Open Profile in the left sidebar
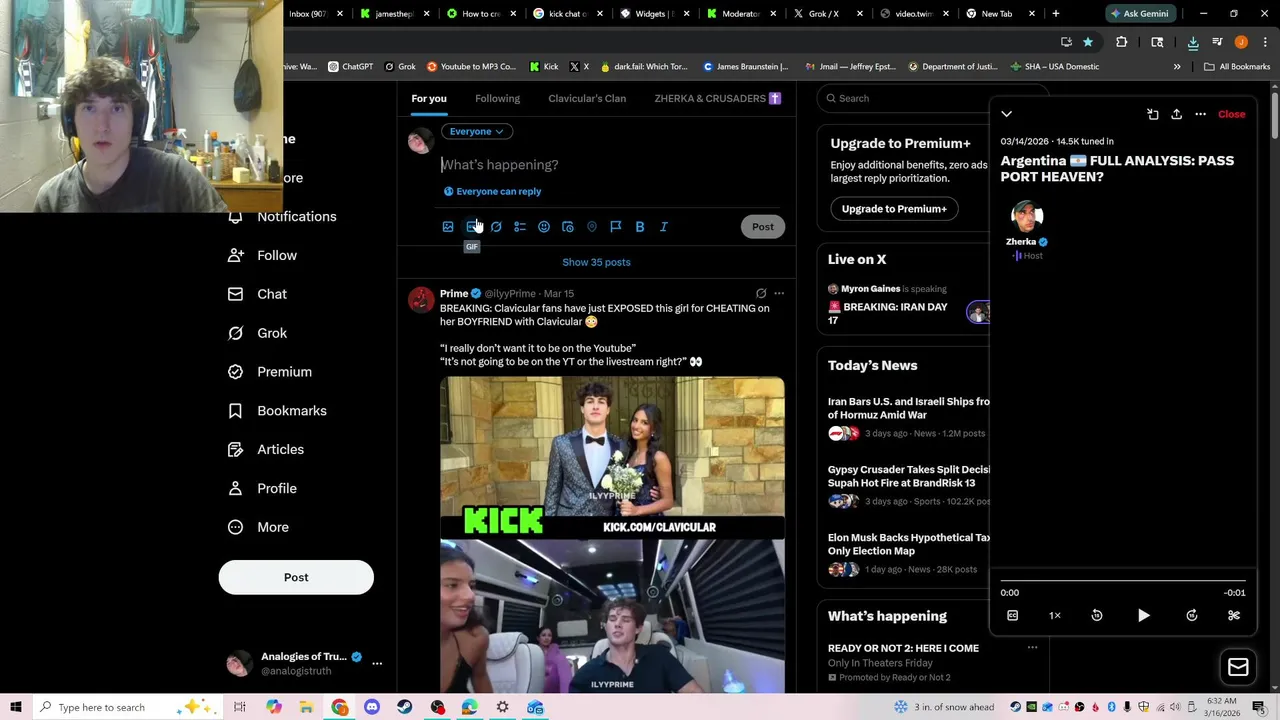The width and height of the screenshot is (1280, 720). coord(263,489)
